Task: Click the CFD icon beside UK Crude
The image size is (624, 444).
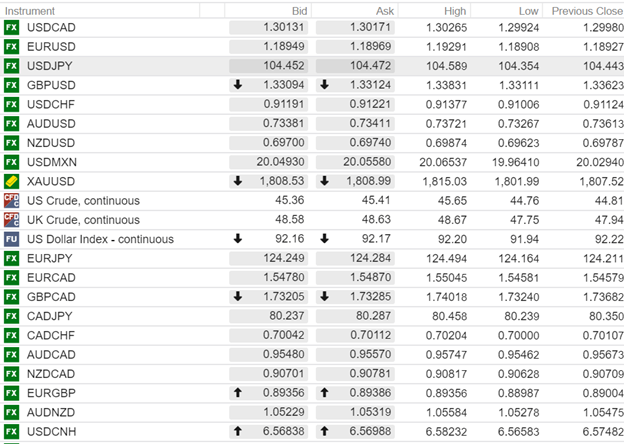Action: point(12,220)
